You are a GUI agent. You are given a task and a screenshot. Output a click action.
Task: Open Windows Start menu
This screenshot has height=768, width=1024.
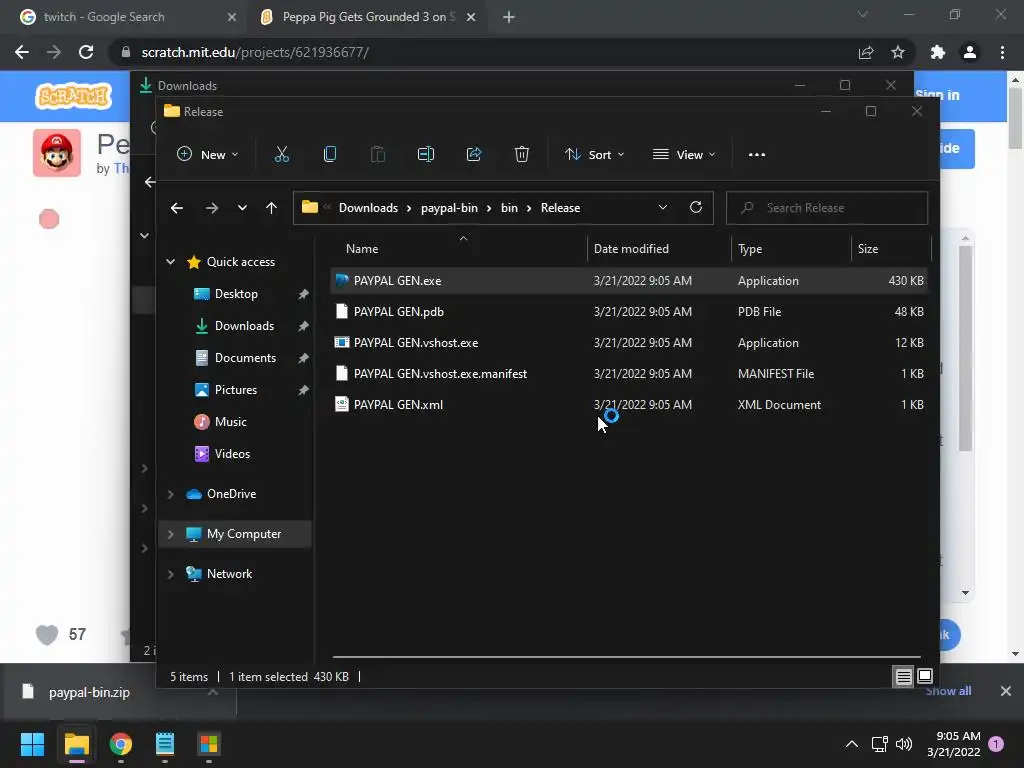coord(32,744)
